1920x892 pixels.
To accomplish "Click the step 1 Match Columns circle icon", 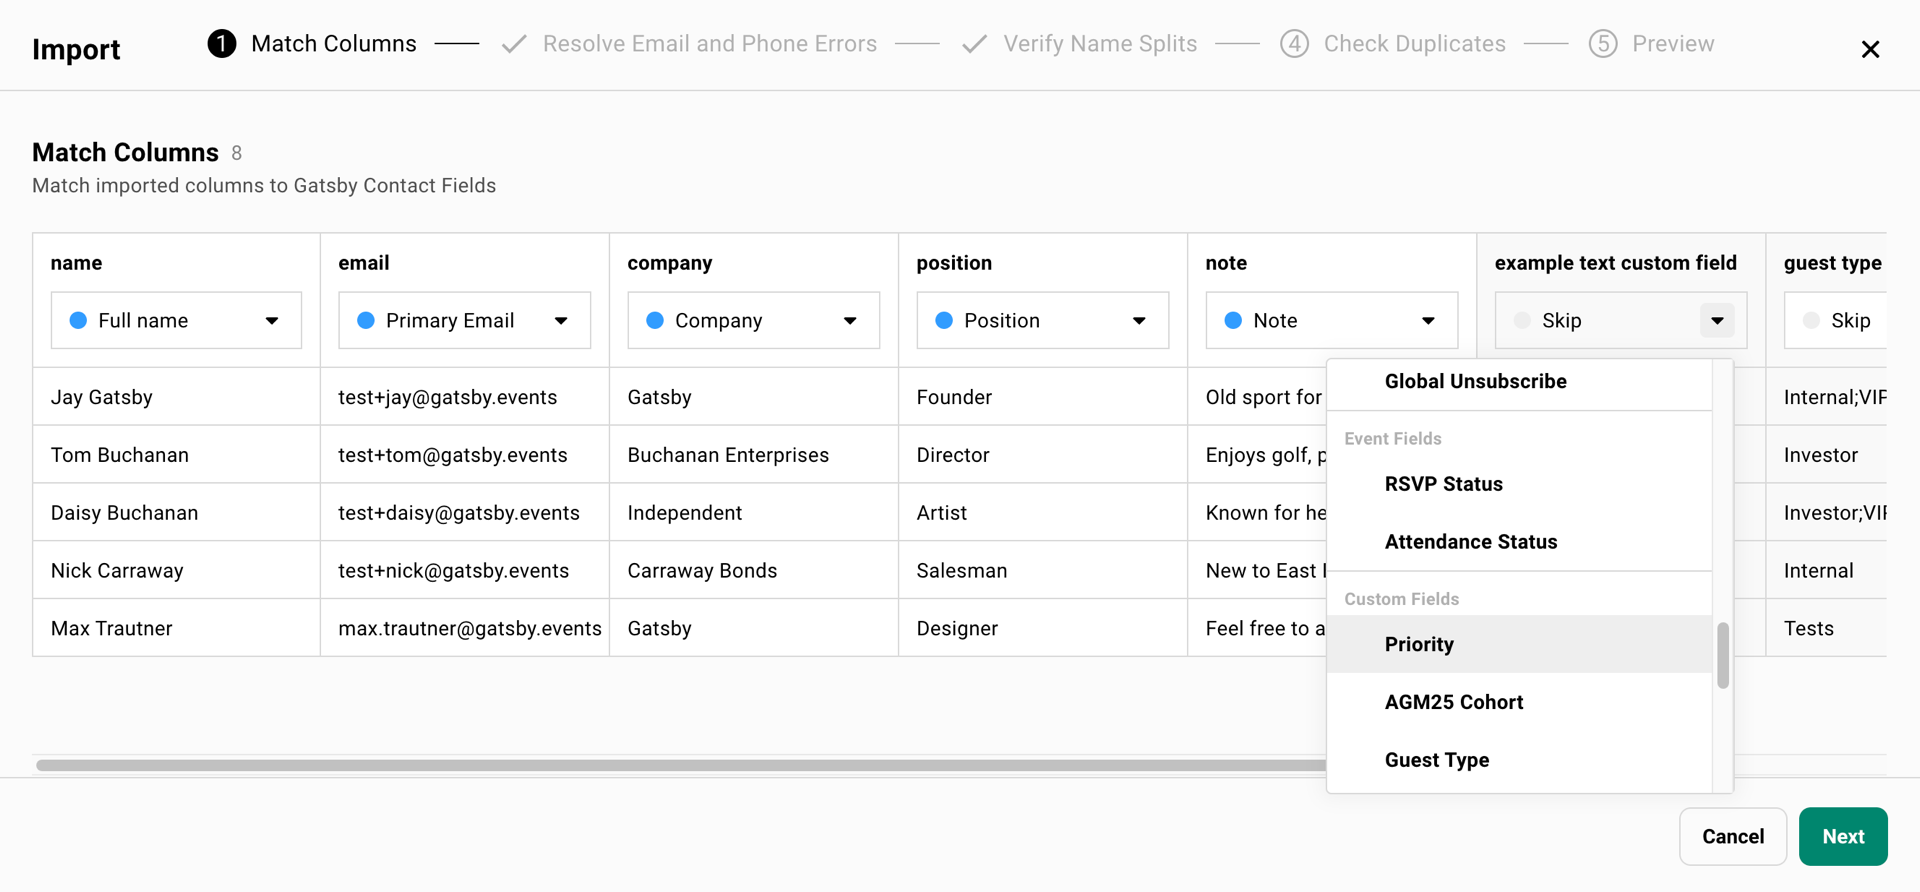I will tap(222, 44).
